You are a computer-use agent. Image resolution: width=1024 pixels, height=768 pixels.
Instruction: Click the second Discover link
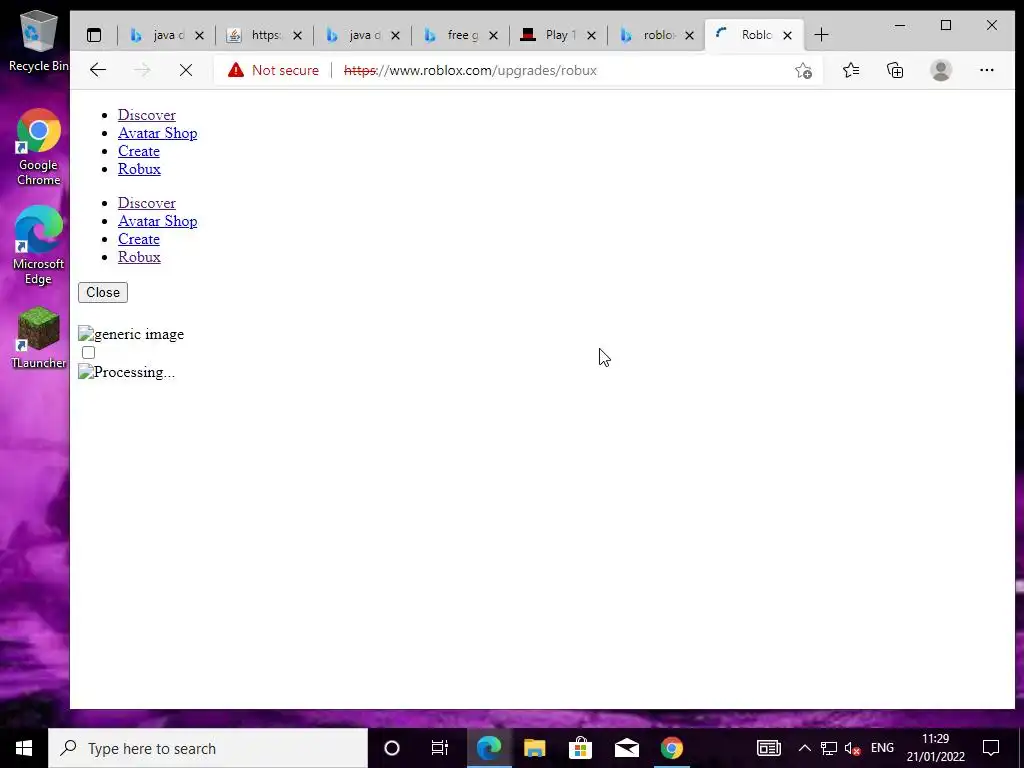click(147, 203)
